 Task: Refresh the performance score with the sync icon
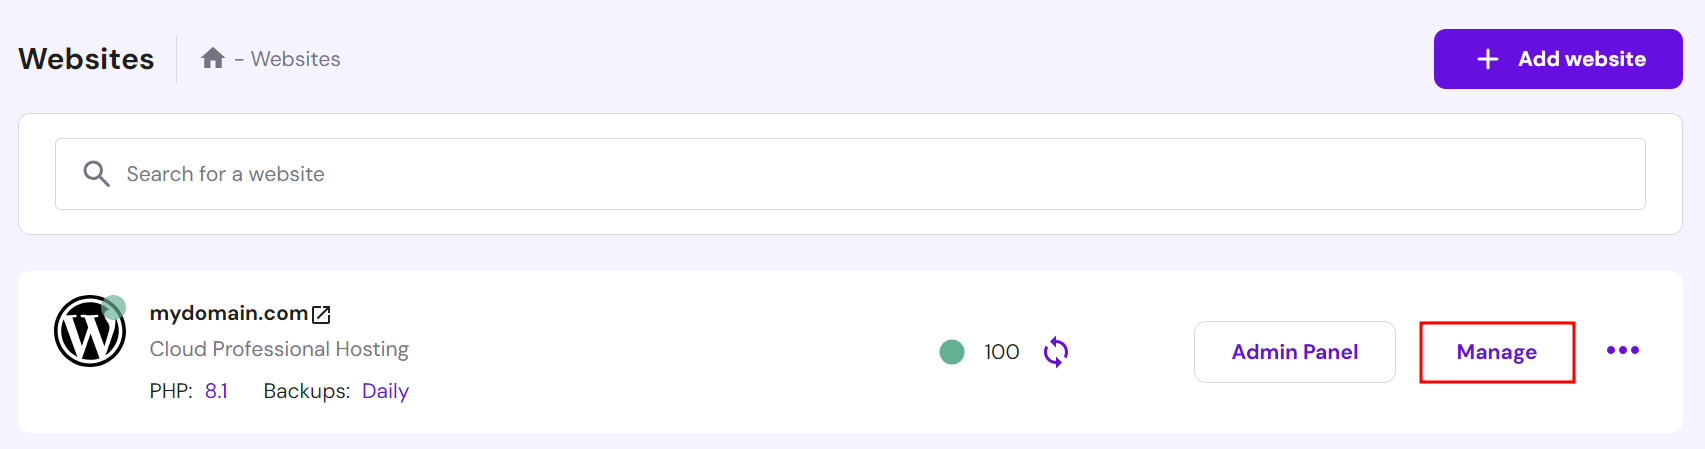pyautogui.click(x=1056, y=352)
